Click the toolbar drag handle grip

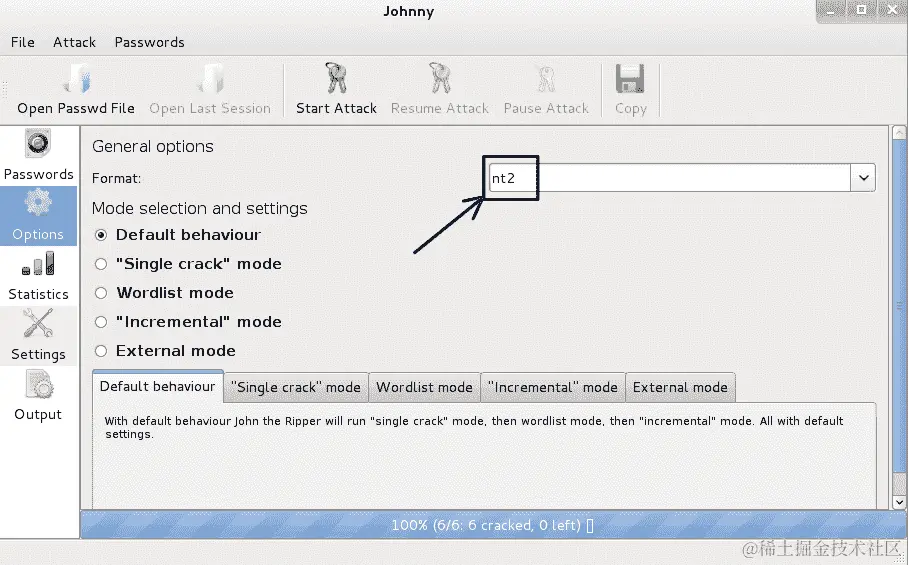pos(5,90)
